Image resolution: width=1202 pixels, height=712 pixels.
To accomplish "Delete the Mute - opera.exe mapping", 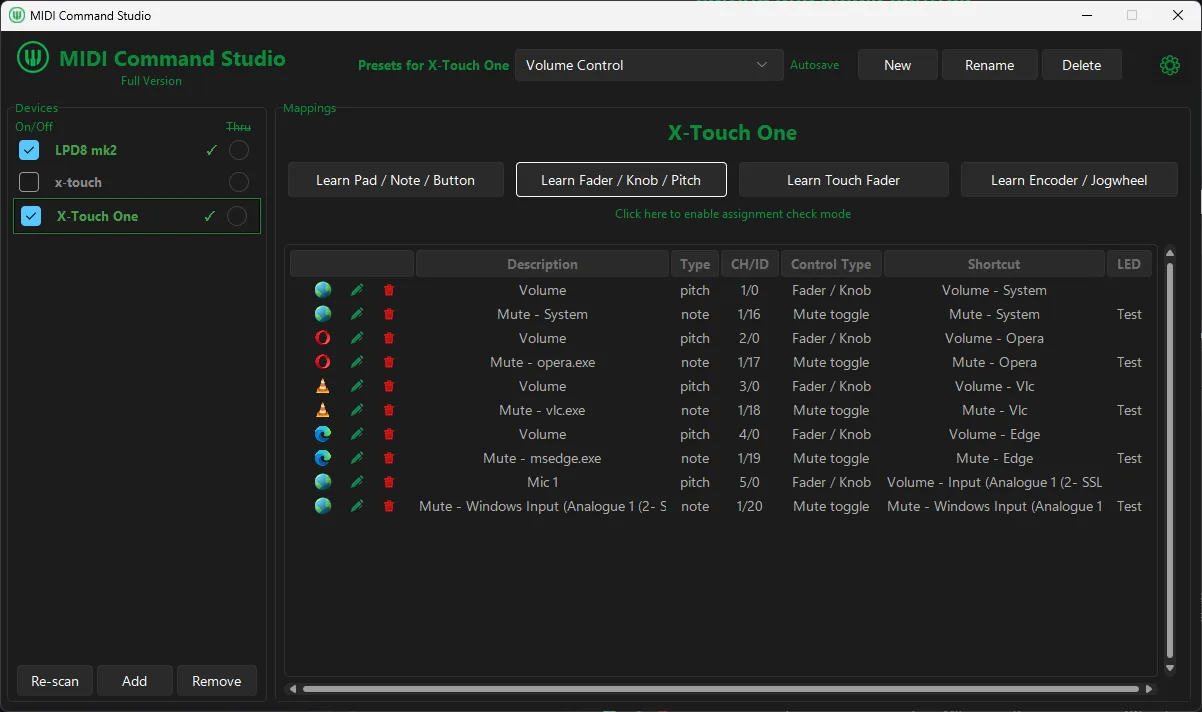I will pos(389,362).
